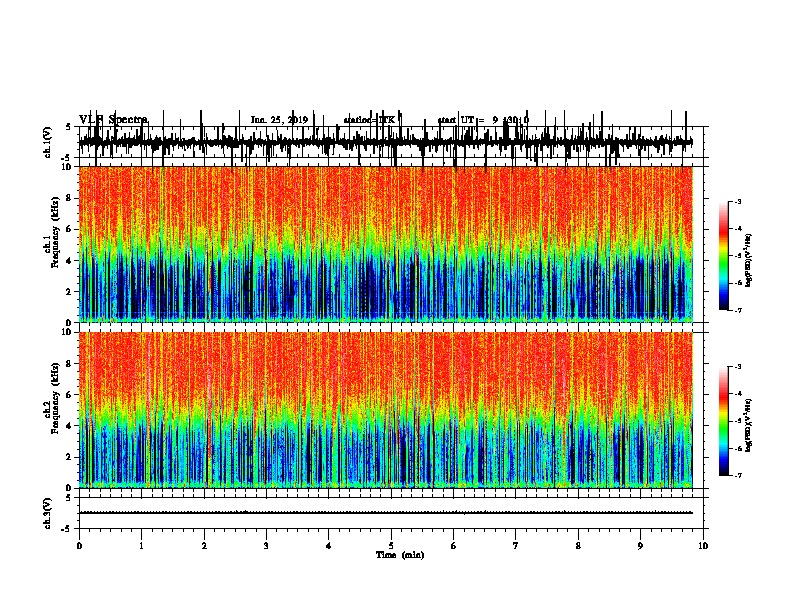792x612 pixels.
Task: Click time axis tick label "4"
Action: click(x=329, y=546)
